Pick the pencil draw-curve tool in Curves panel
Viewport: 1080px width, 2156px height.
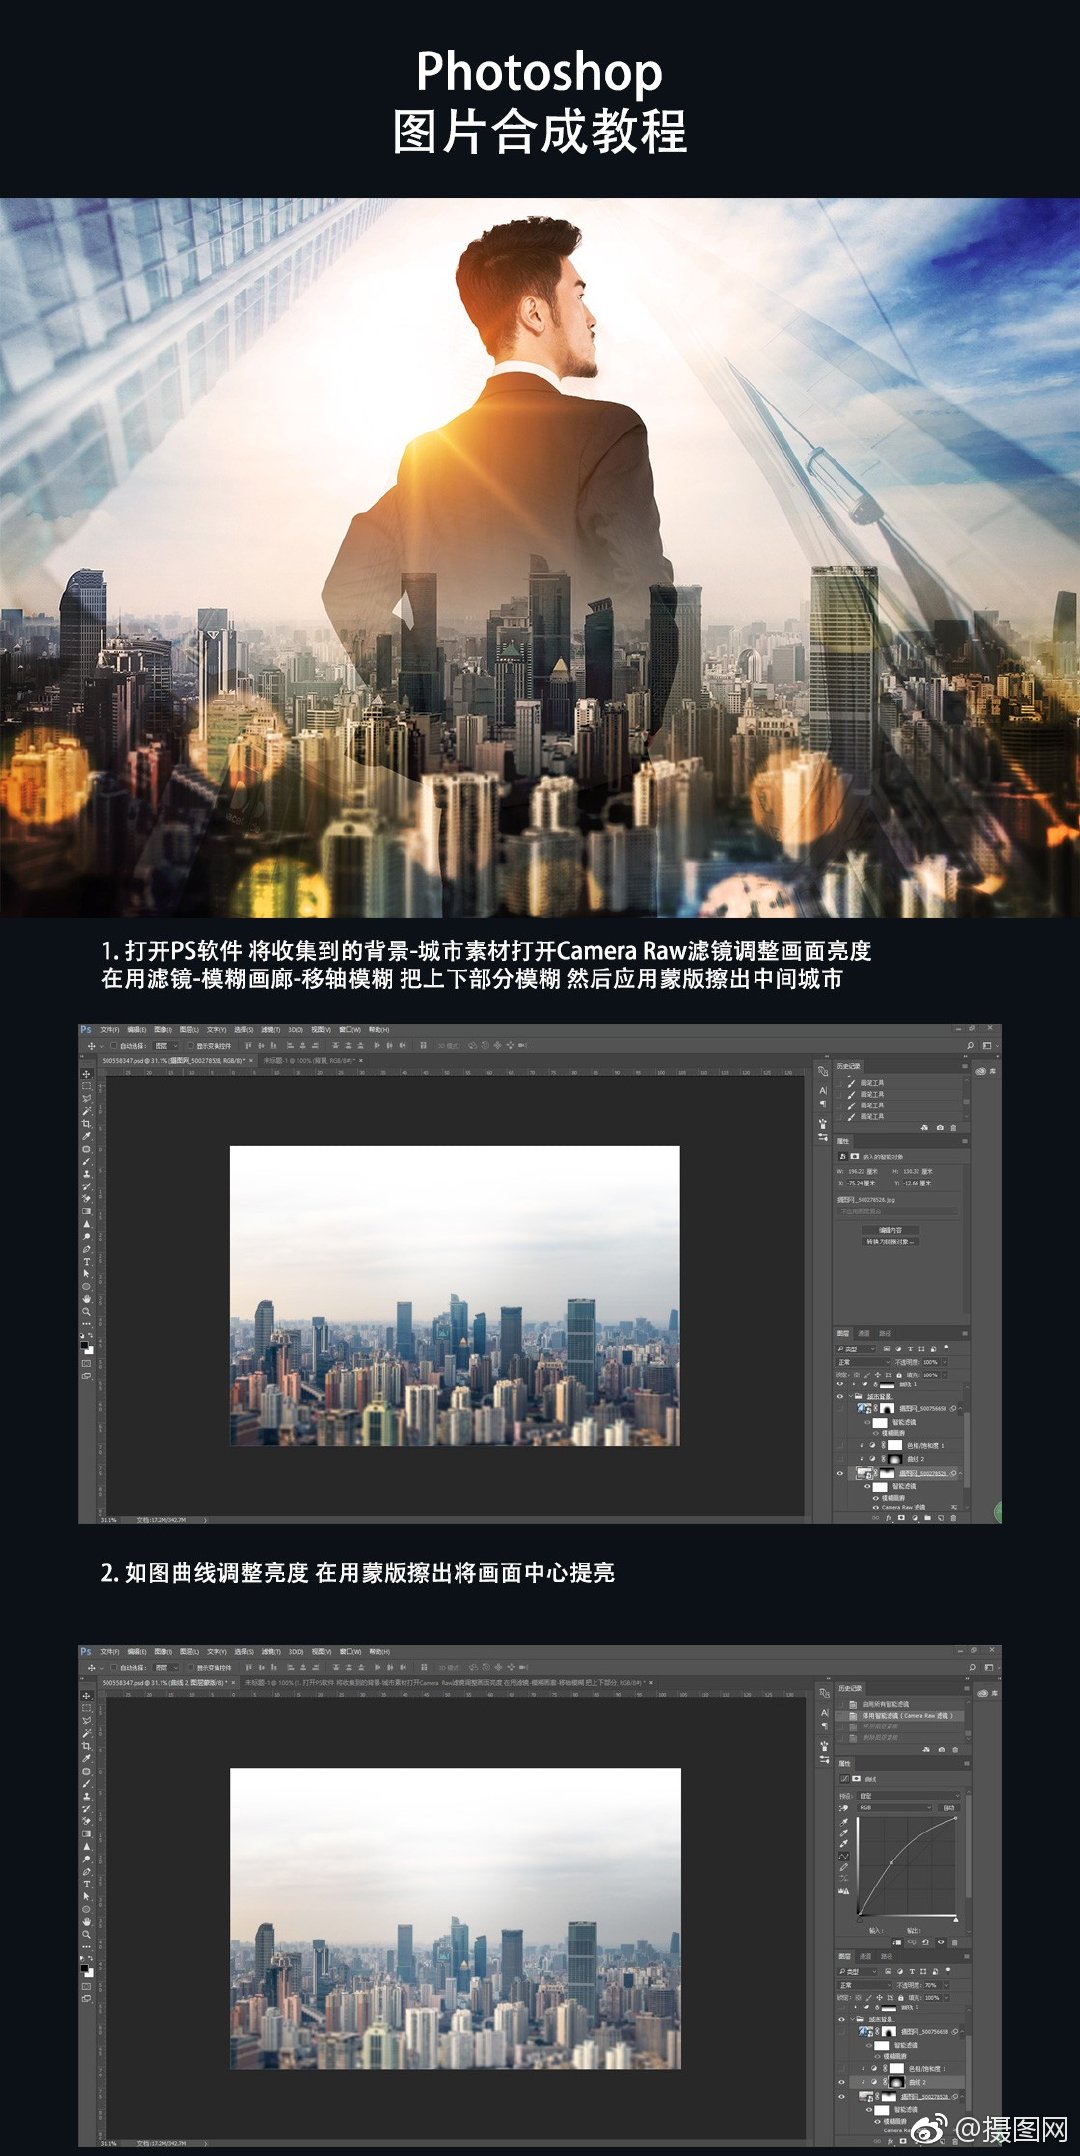click(843, 1867)
